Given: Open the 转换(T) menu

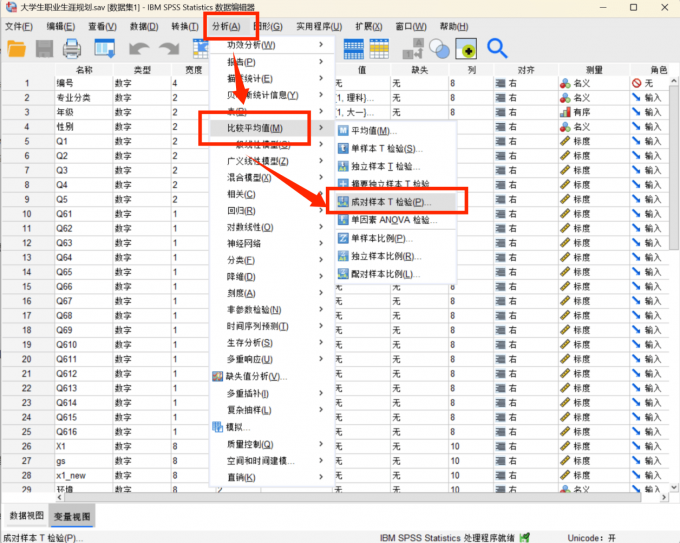Looking at the screenshot, I should click(x=185, y=26).
